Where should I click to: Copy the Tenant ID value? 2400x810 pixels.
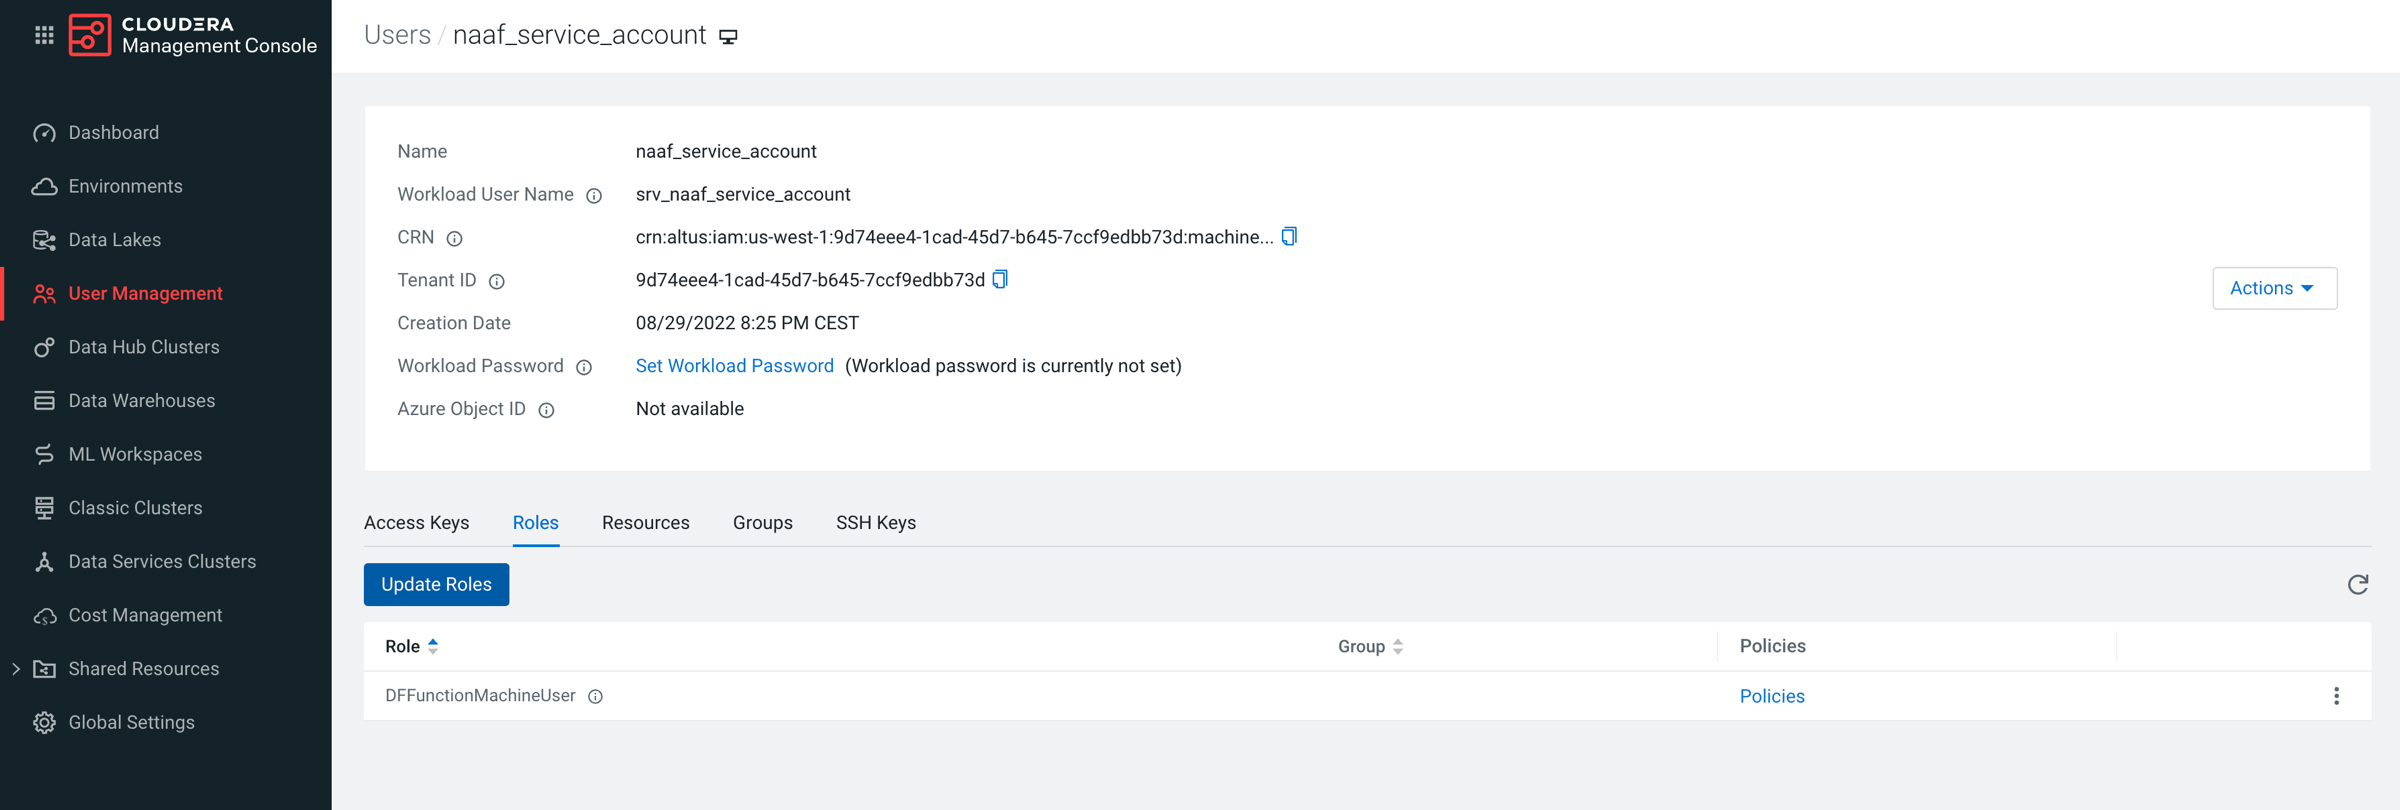coord(1000,280)
